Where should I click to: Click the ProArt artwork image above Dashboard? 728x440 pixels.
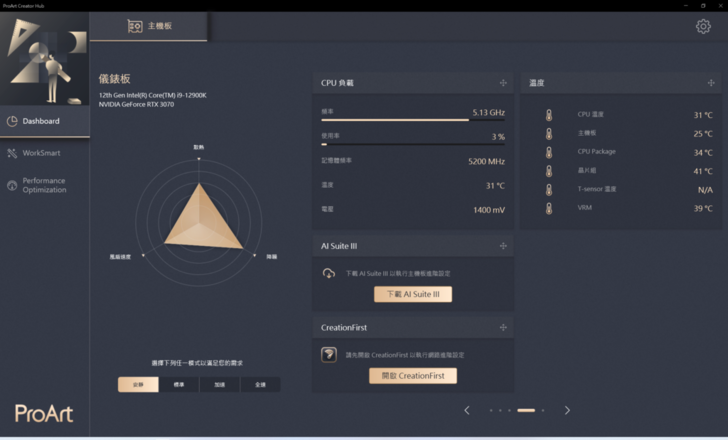(x=45, y=59)
